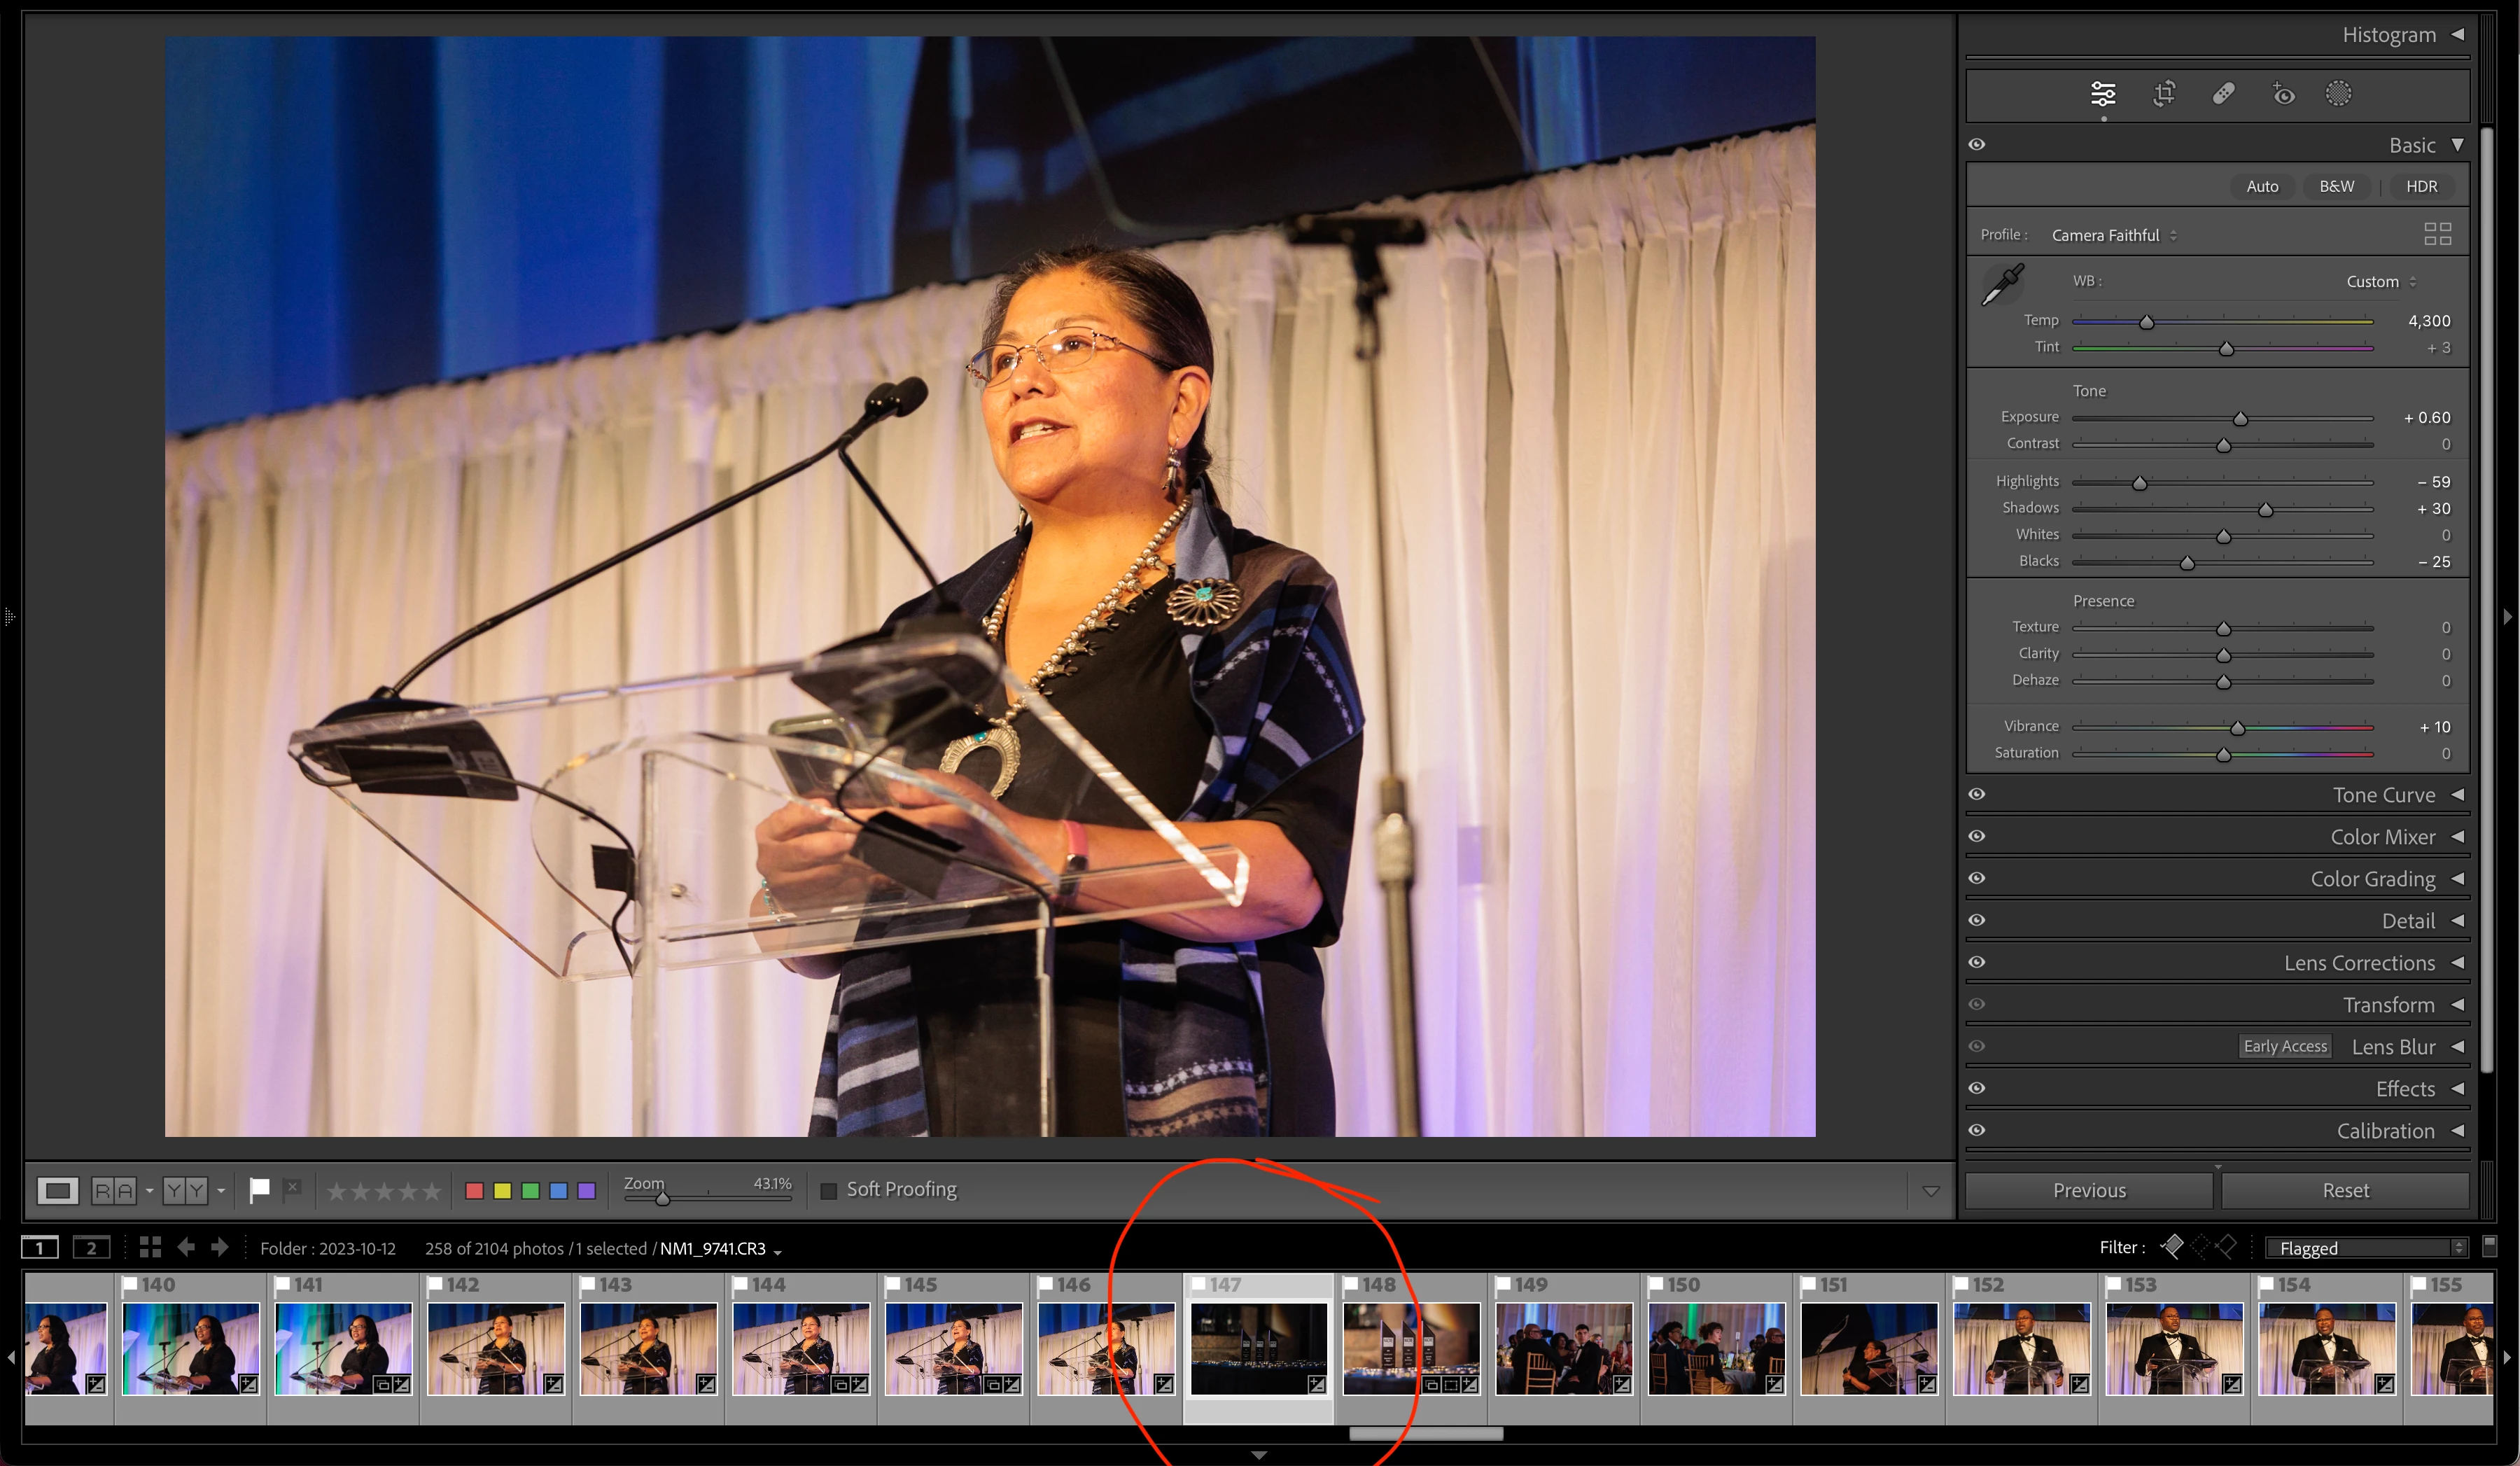The width and height of the screenshot is (2520, 1466).
Task: Select the Healing tool icon
Action: (x=2223, y=94)
